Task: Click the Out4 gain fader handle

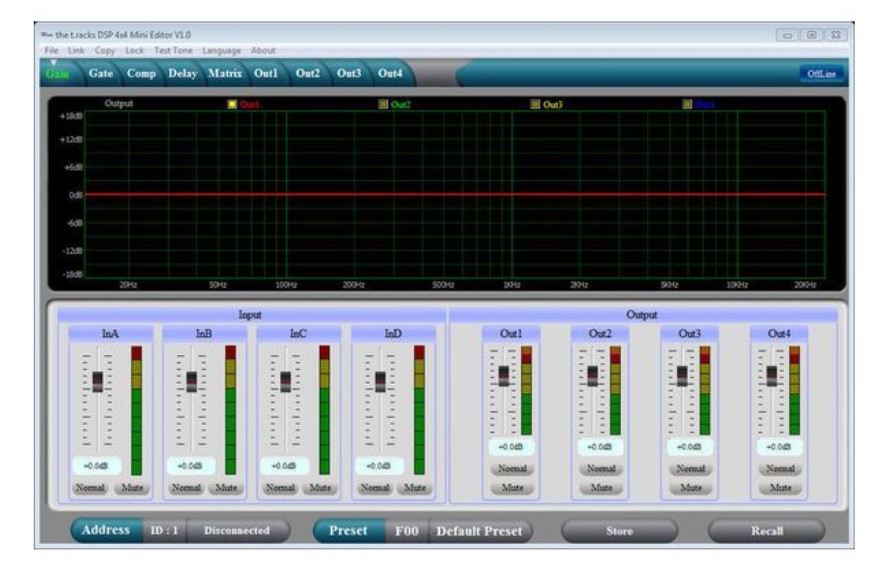Action: pyautogui.click(x=772, y=376)
